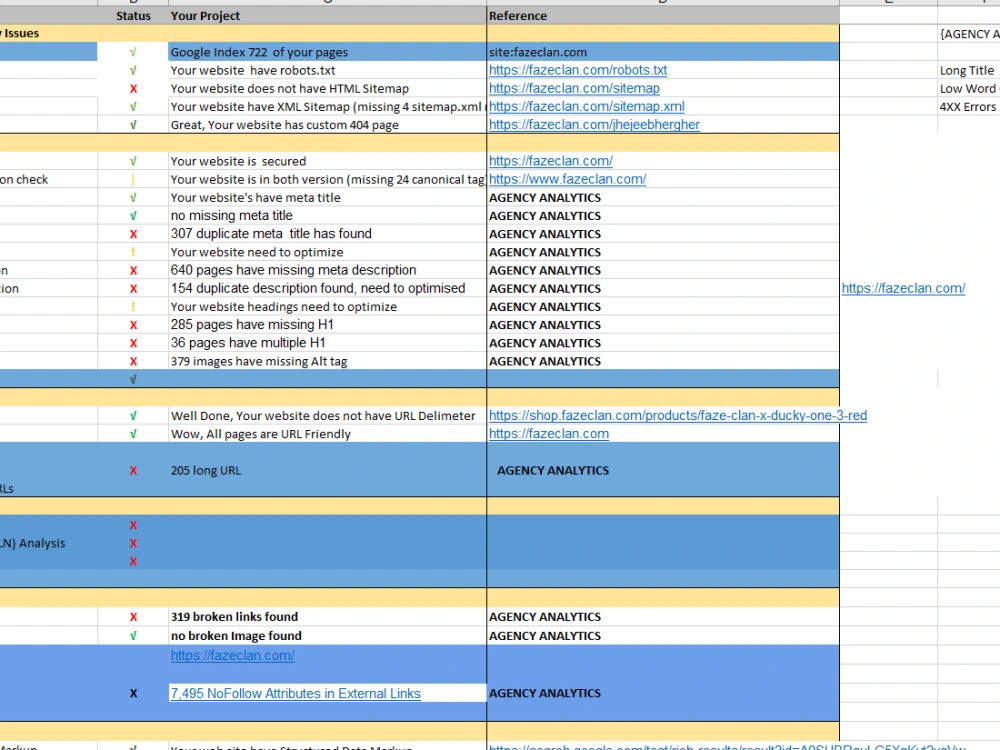
Task: Open the https://www.fazeclan.com/ link
Action: pos(568,179)
